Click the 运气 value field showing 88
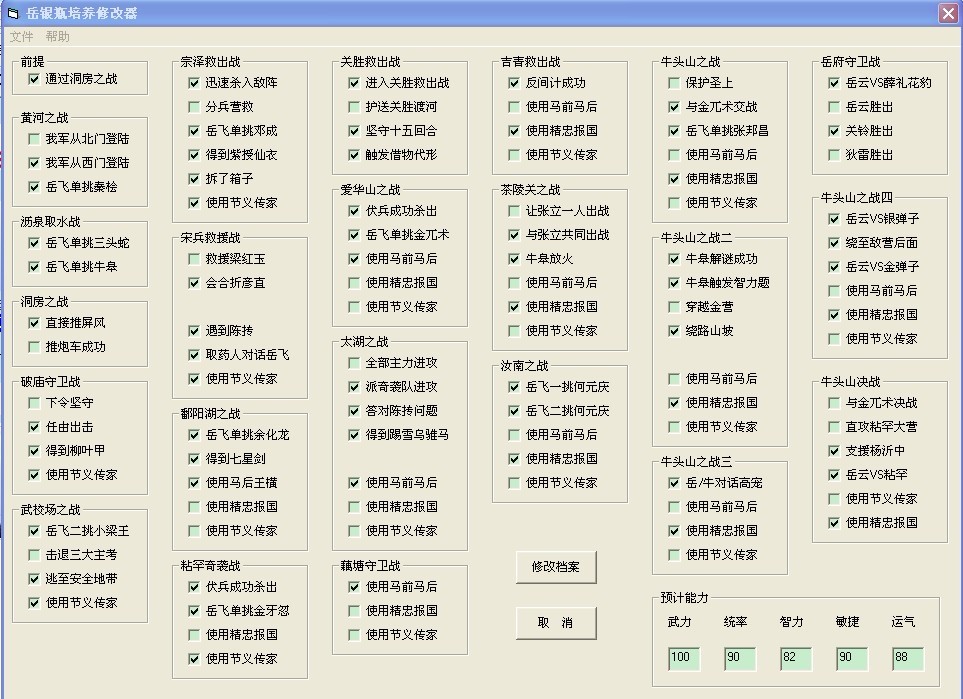Image resolution: width=963 pixels, height=699 pixels. [x=908, y=658]
